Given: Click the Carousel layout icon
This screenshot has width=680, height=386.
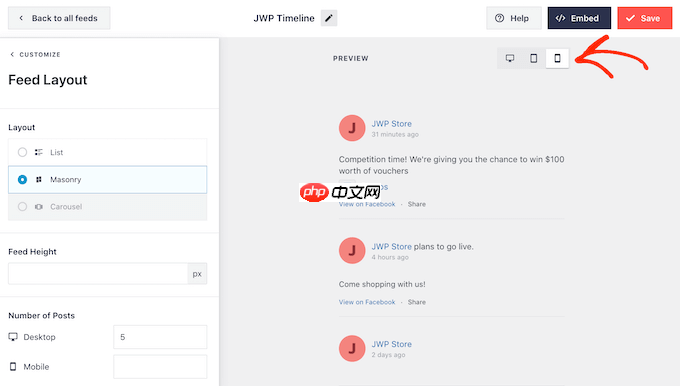Looking at the screenshot, I should click(x=39, y=207).
